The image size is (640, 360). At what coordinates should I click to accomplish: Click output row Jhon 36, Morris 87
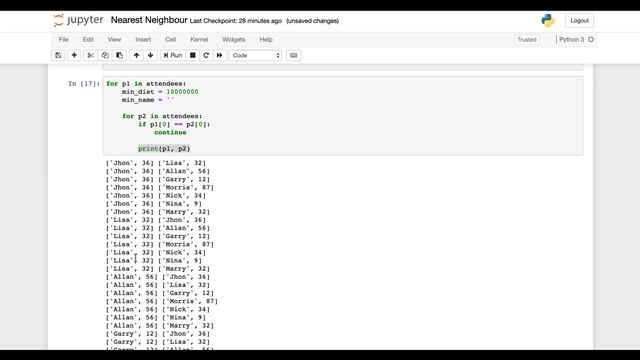(160, 188)
